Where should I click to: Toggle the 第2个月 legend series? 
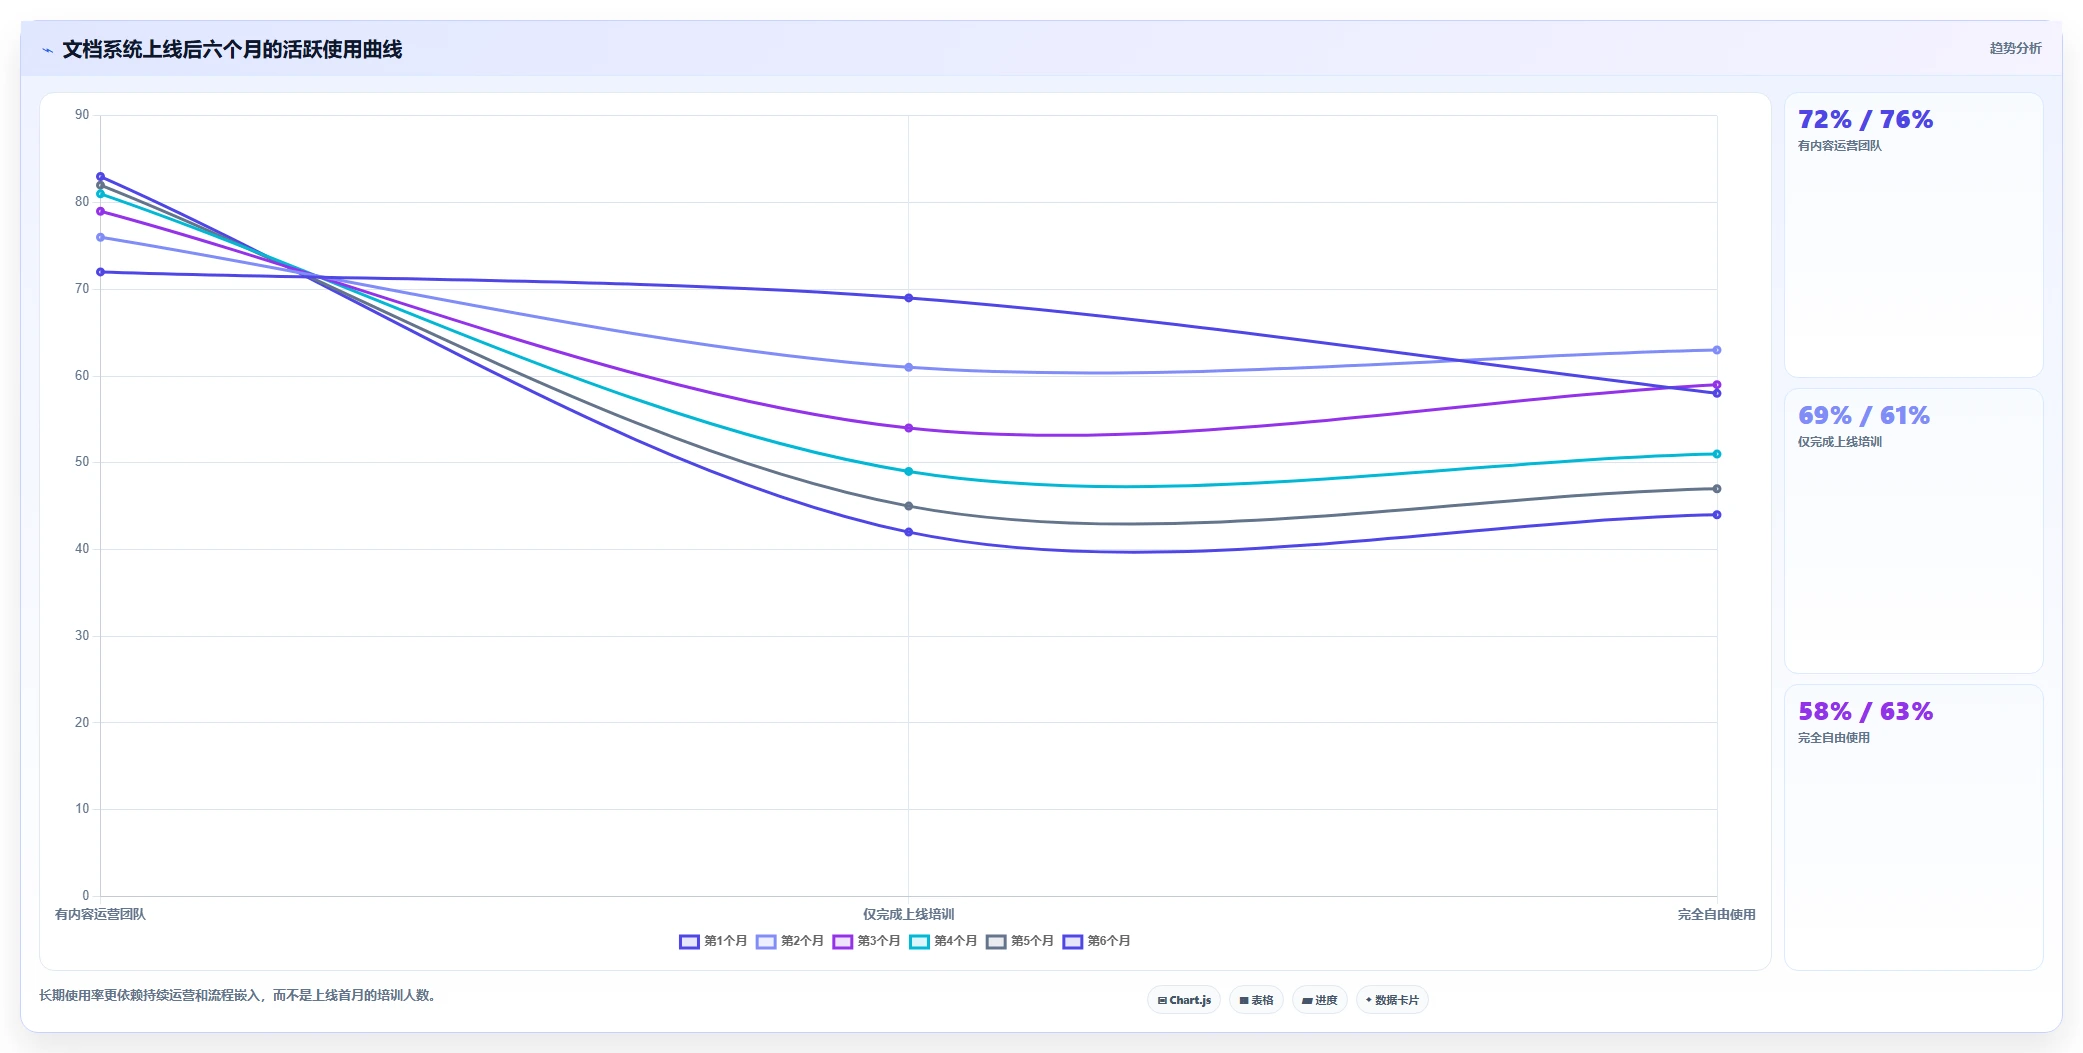coord(790,941)
